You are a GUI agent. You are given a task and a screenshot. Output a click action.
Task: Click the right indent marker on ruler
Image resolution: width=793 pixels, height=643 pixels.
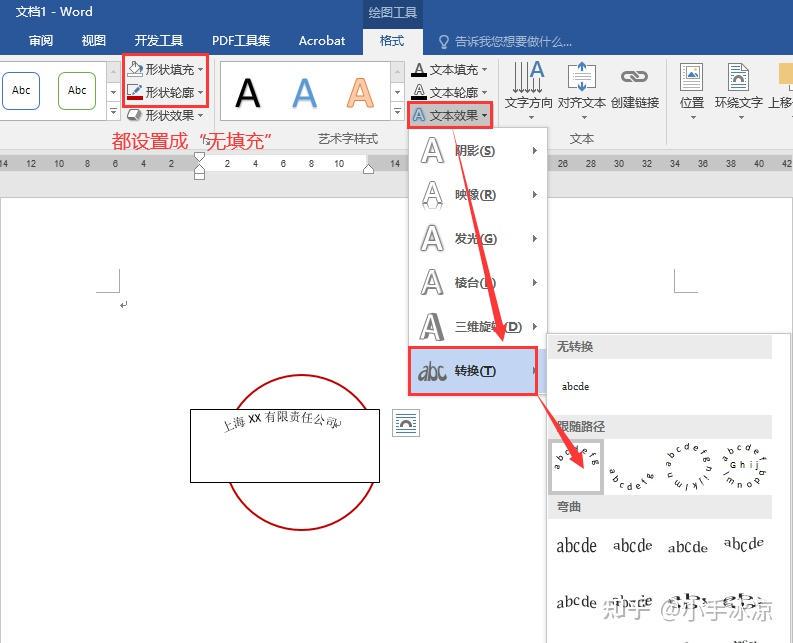(369, 169)
